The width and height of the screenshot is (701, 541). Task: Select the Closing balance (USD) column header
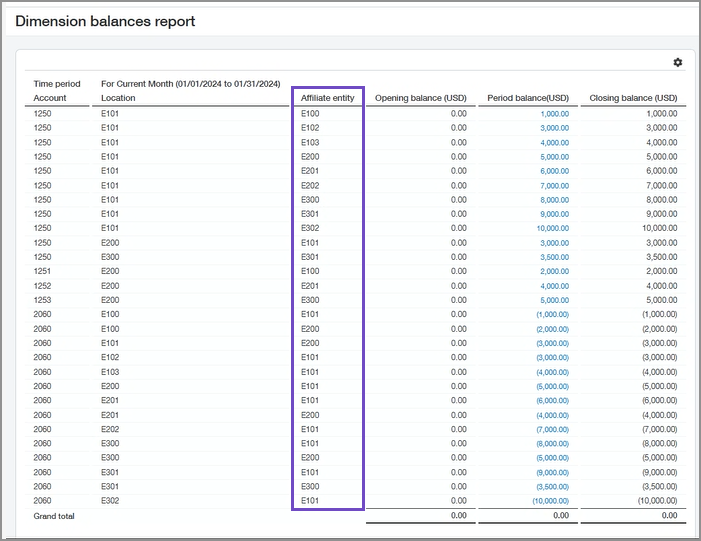pos(634,98)
